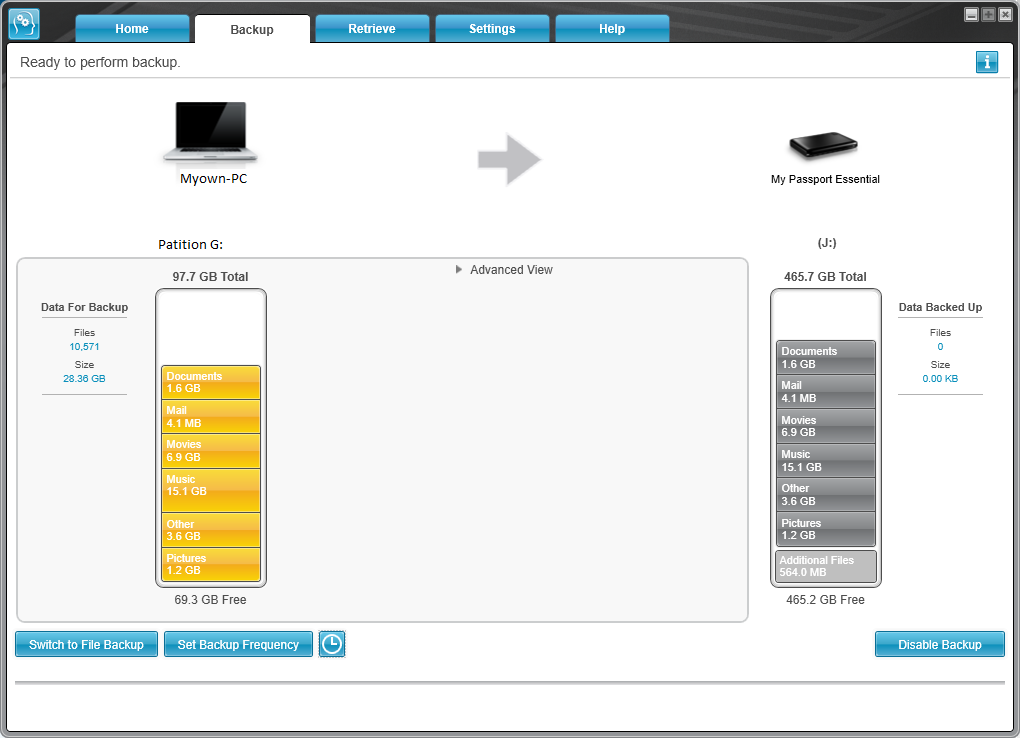This screenshot has height=738, width=1020.
Task: Click the clock schedule icon button
Action: coord(332,644)
